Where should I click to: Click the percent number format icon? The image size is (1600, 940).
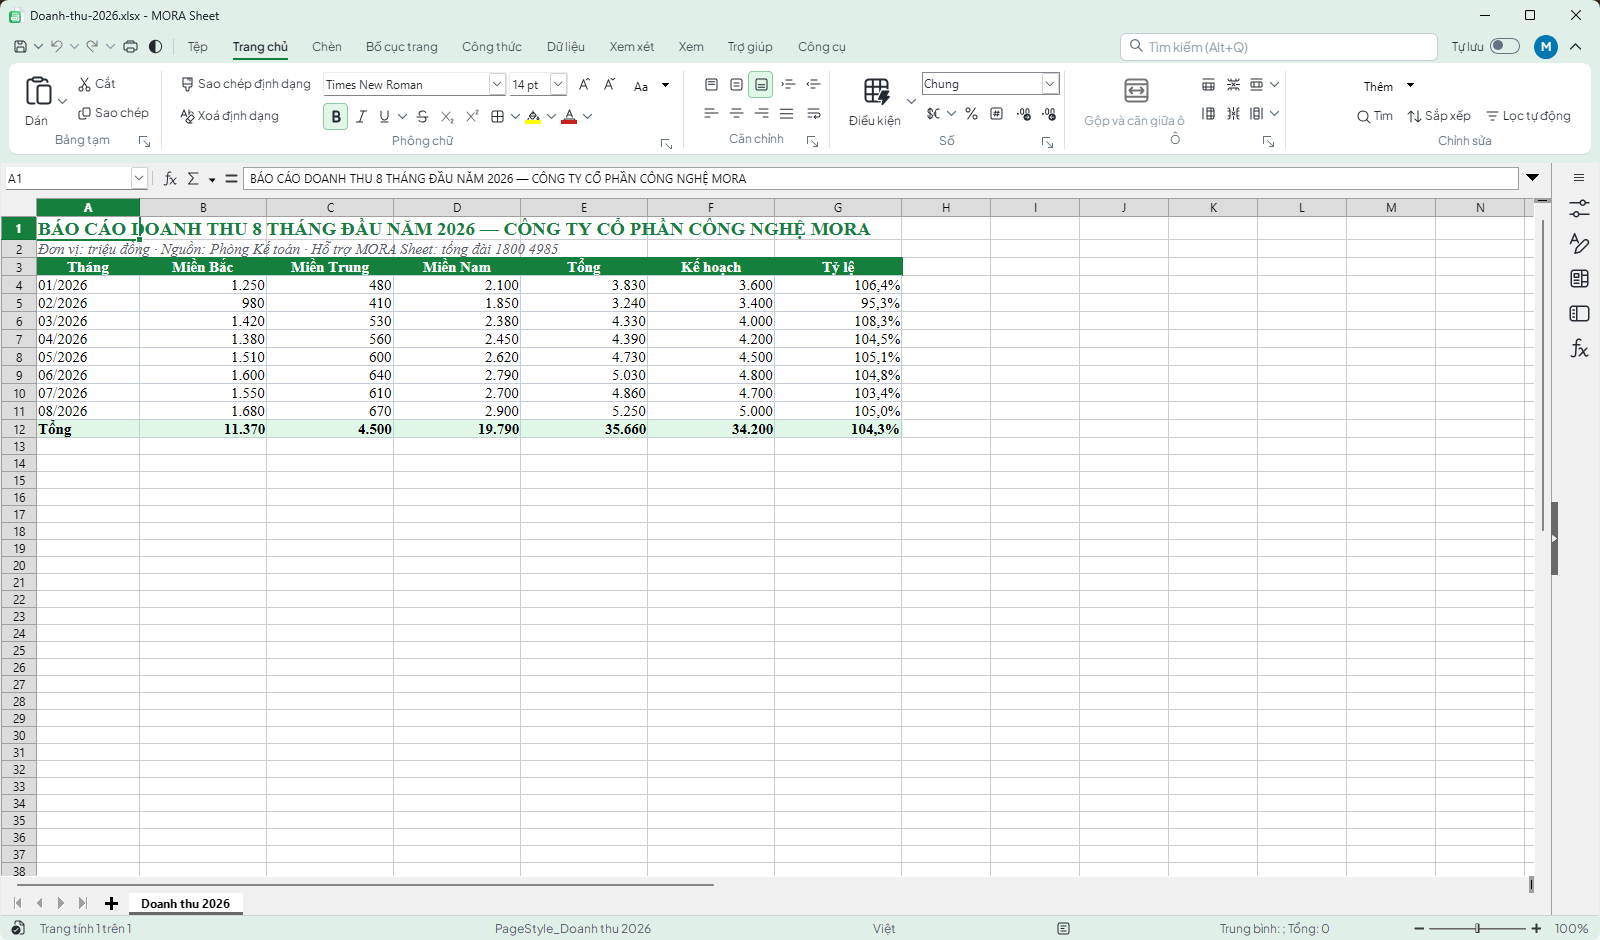point(971,114)
